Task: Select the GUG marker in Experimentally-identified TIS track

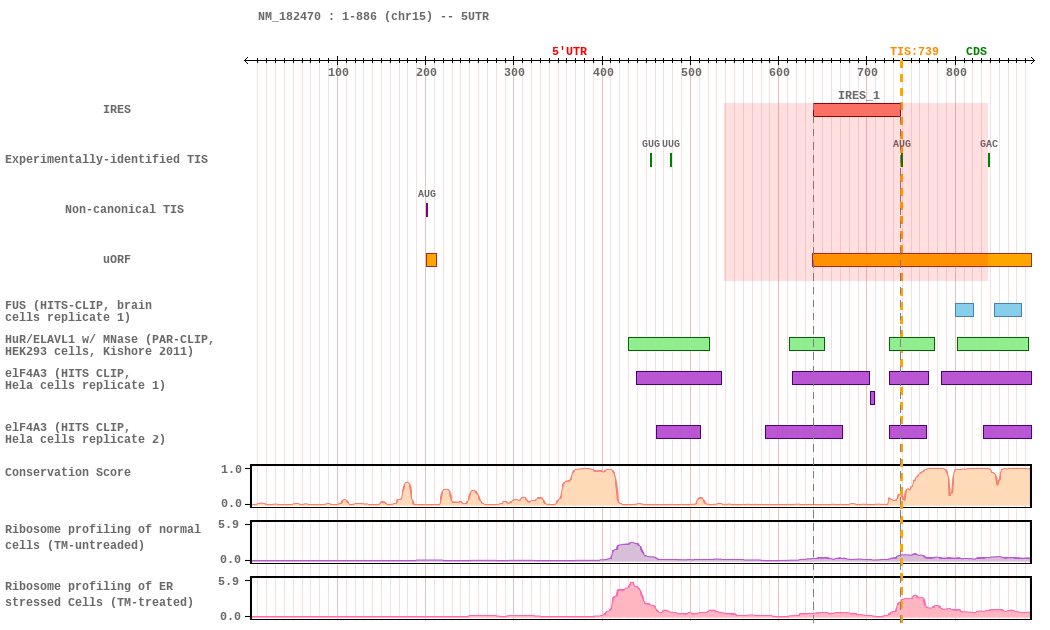Action: (651, 160)
